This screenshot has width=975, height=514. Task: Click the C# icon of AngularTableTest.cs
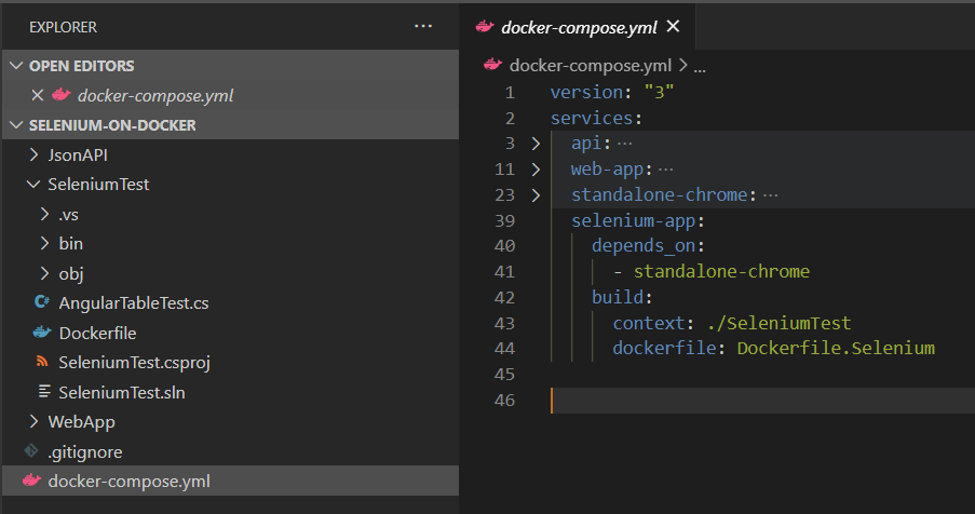pyautogui.click(x=42, y=303)
